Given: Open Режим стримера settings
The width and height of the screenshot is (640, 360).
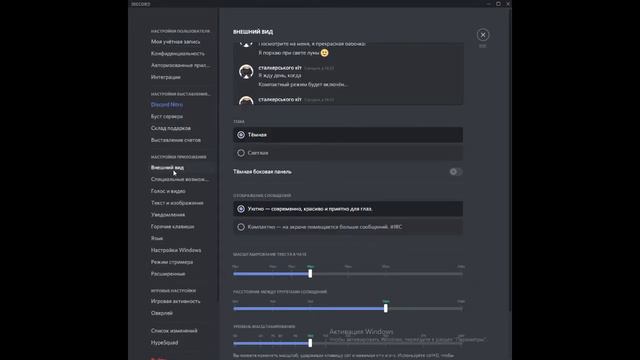Looking at the screenshot, I should 172,262.
